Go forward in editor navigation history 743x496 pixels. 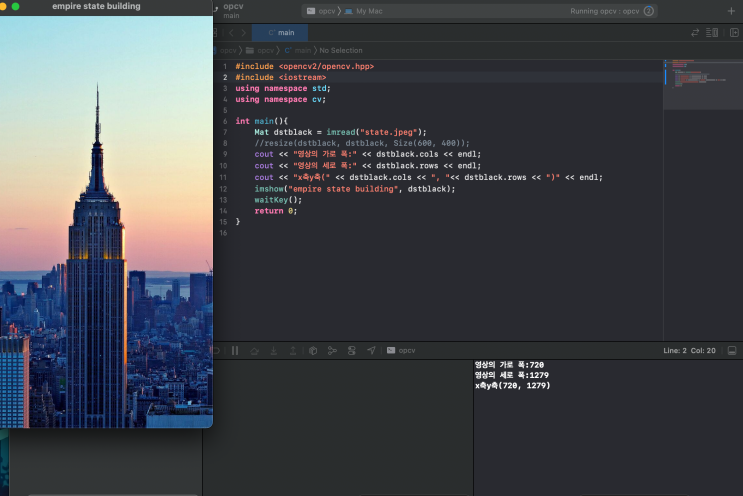click(244, 33)
